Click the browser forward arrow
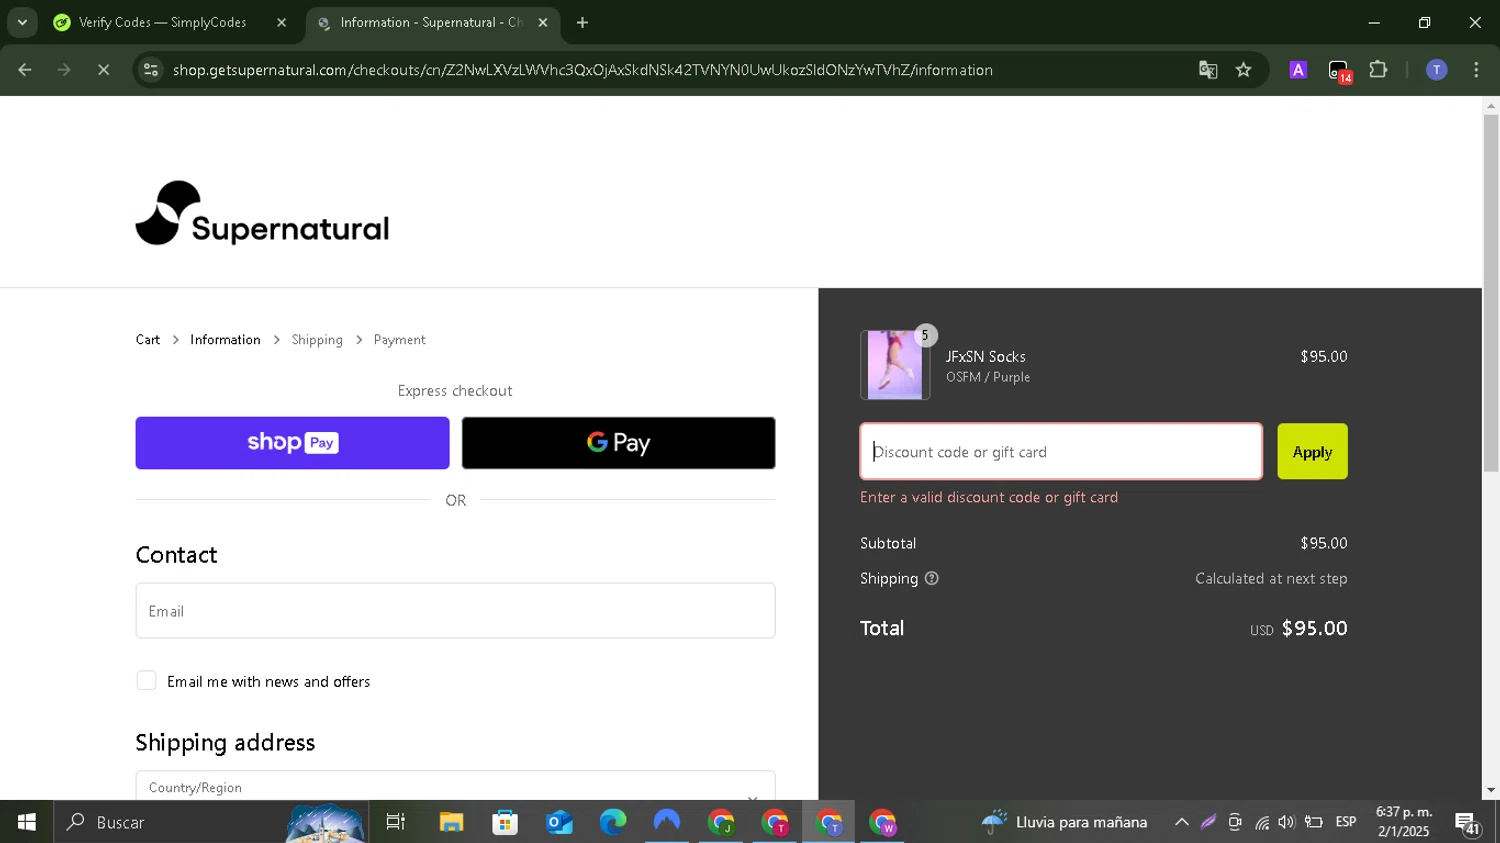This screenshot has width=1500, height=843. [64, 70]
